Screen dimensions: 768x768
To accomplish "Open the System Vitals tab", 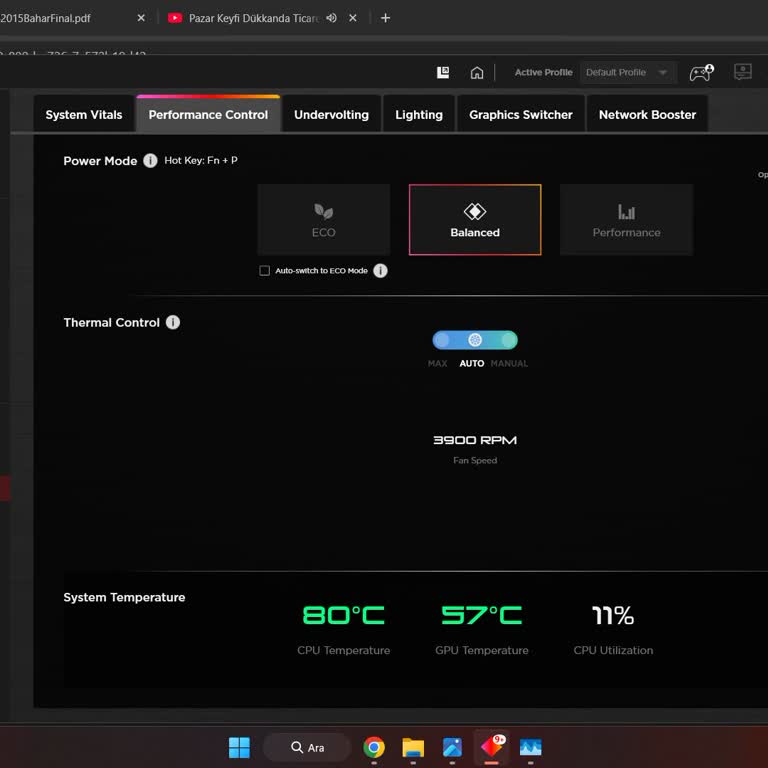I will click(84, 115).
